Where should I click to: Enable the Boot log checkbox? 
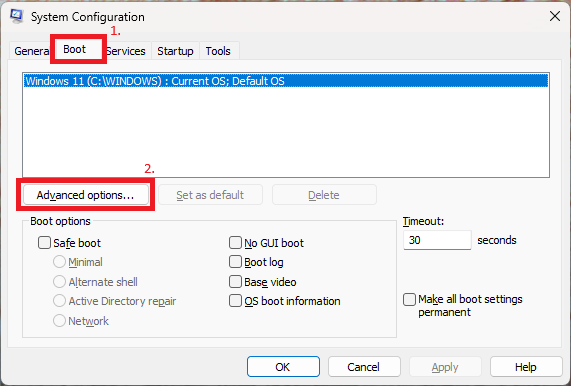[x=235, y=262]
